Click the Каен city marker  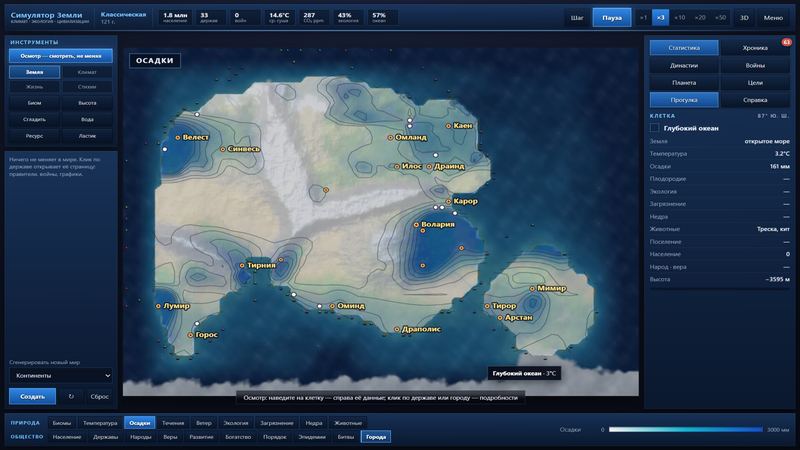pos(448,126)
